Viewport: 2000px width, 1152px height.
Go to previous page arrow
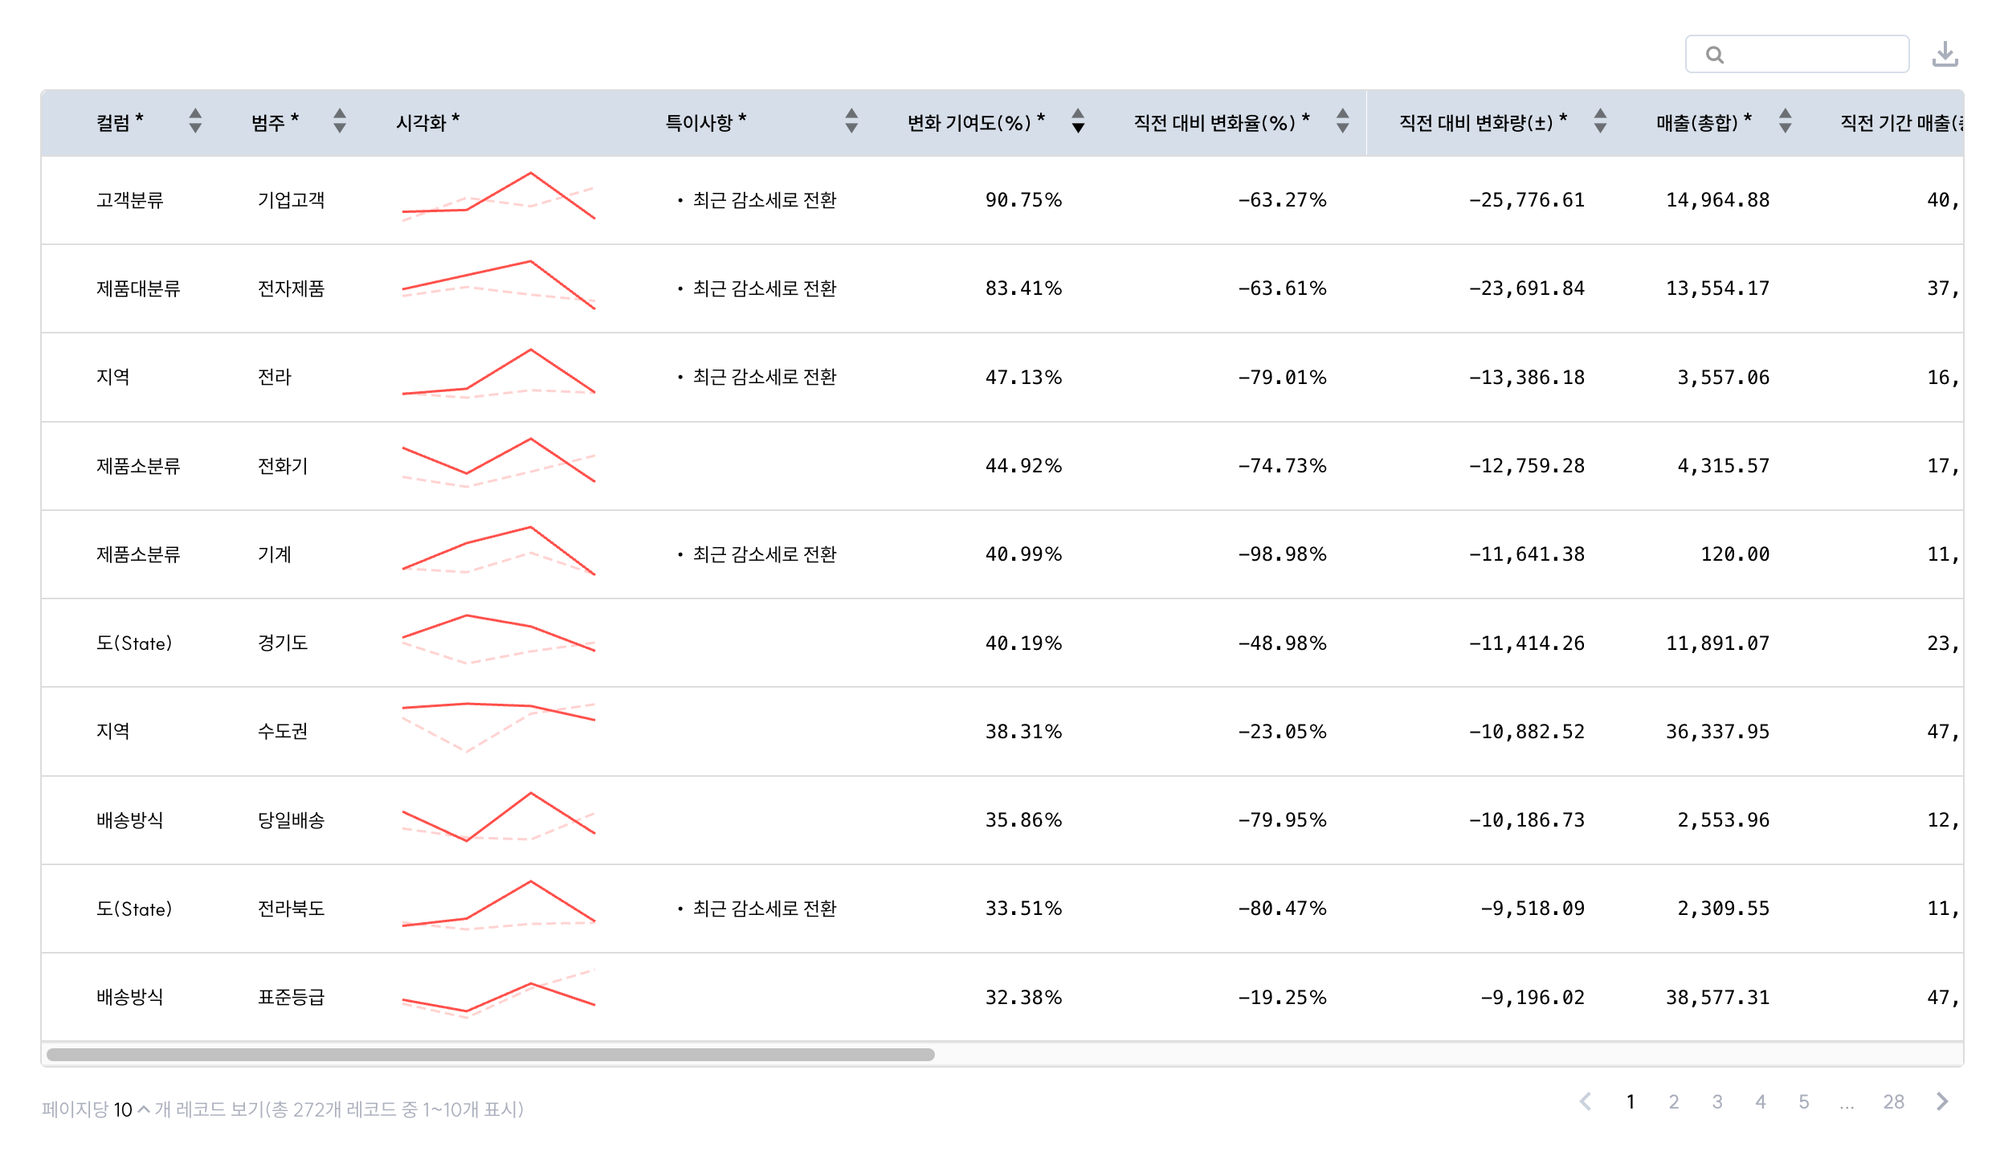pos(1586,1101)
